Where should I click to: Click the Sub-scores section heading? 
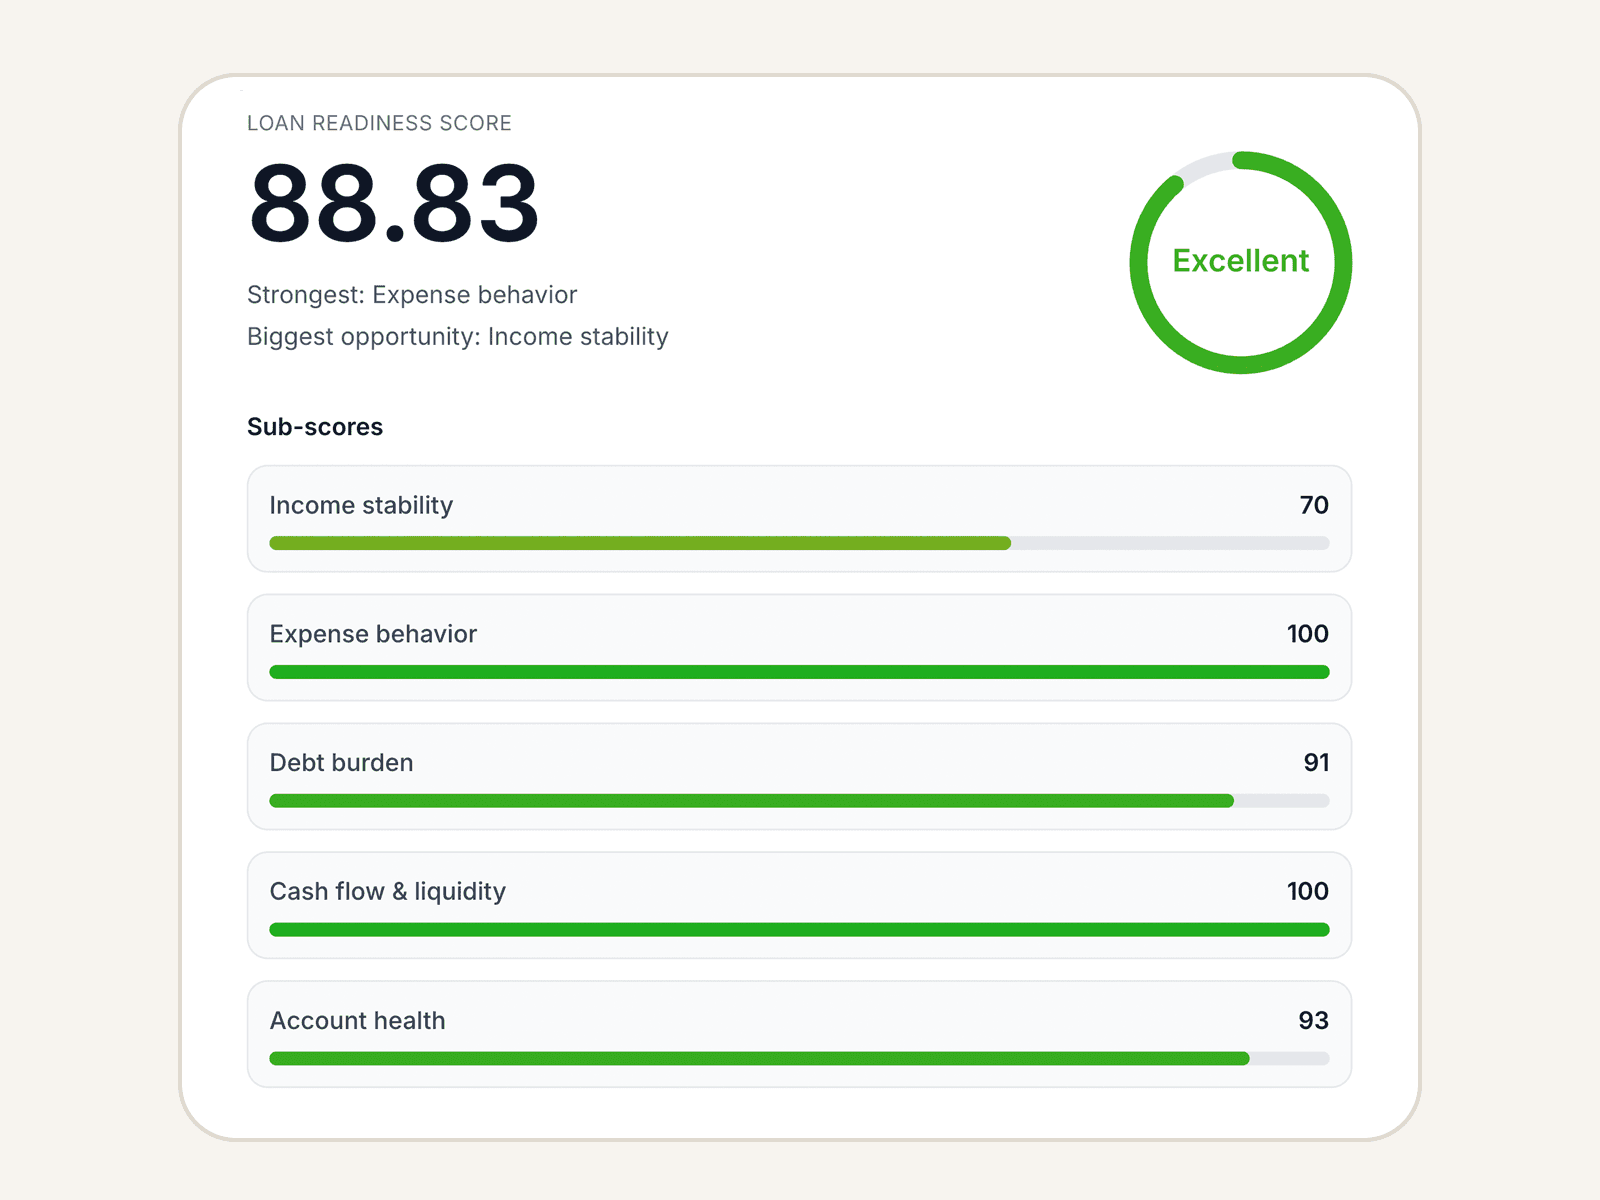315,426
